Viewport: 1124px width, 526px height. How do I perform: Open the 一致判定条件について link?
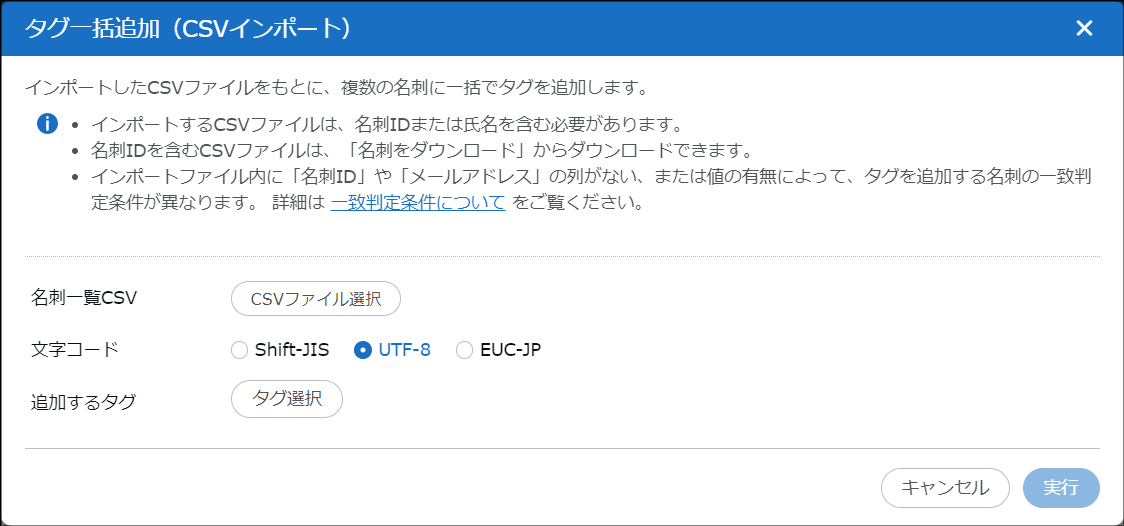coord(417,203)
